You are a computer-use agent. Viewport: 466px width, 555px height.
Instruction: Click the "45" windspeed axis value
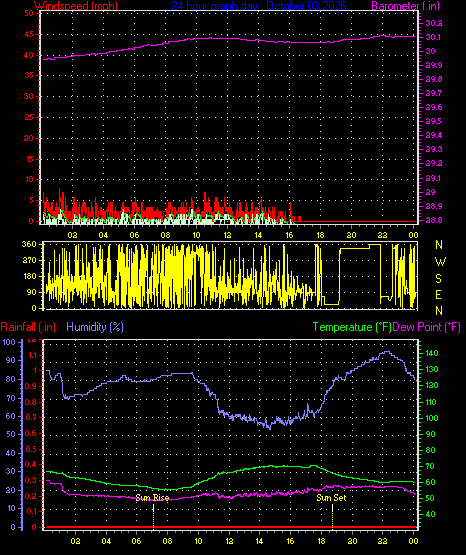[x=29, y=35]
